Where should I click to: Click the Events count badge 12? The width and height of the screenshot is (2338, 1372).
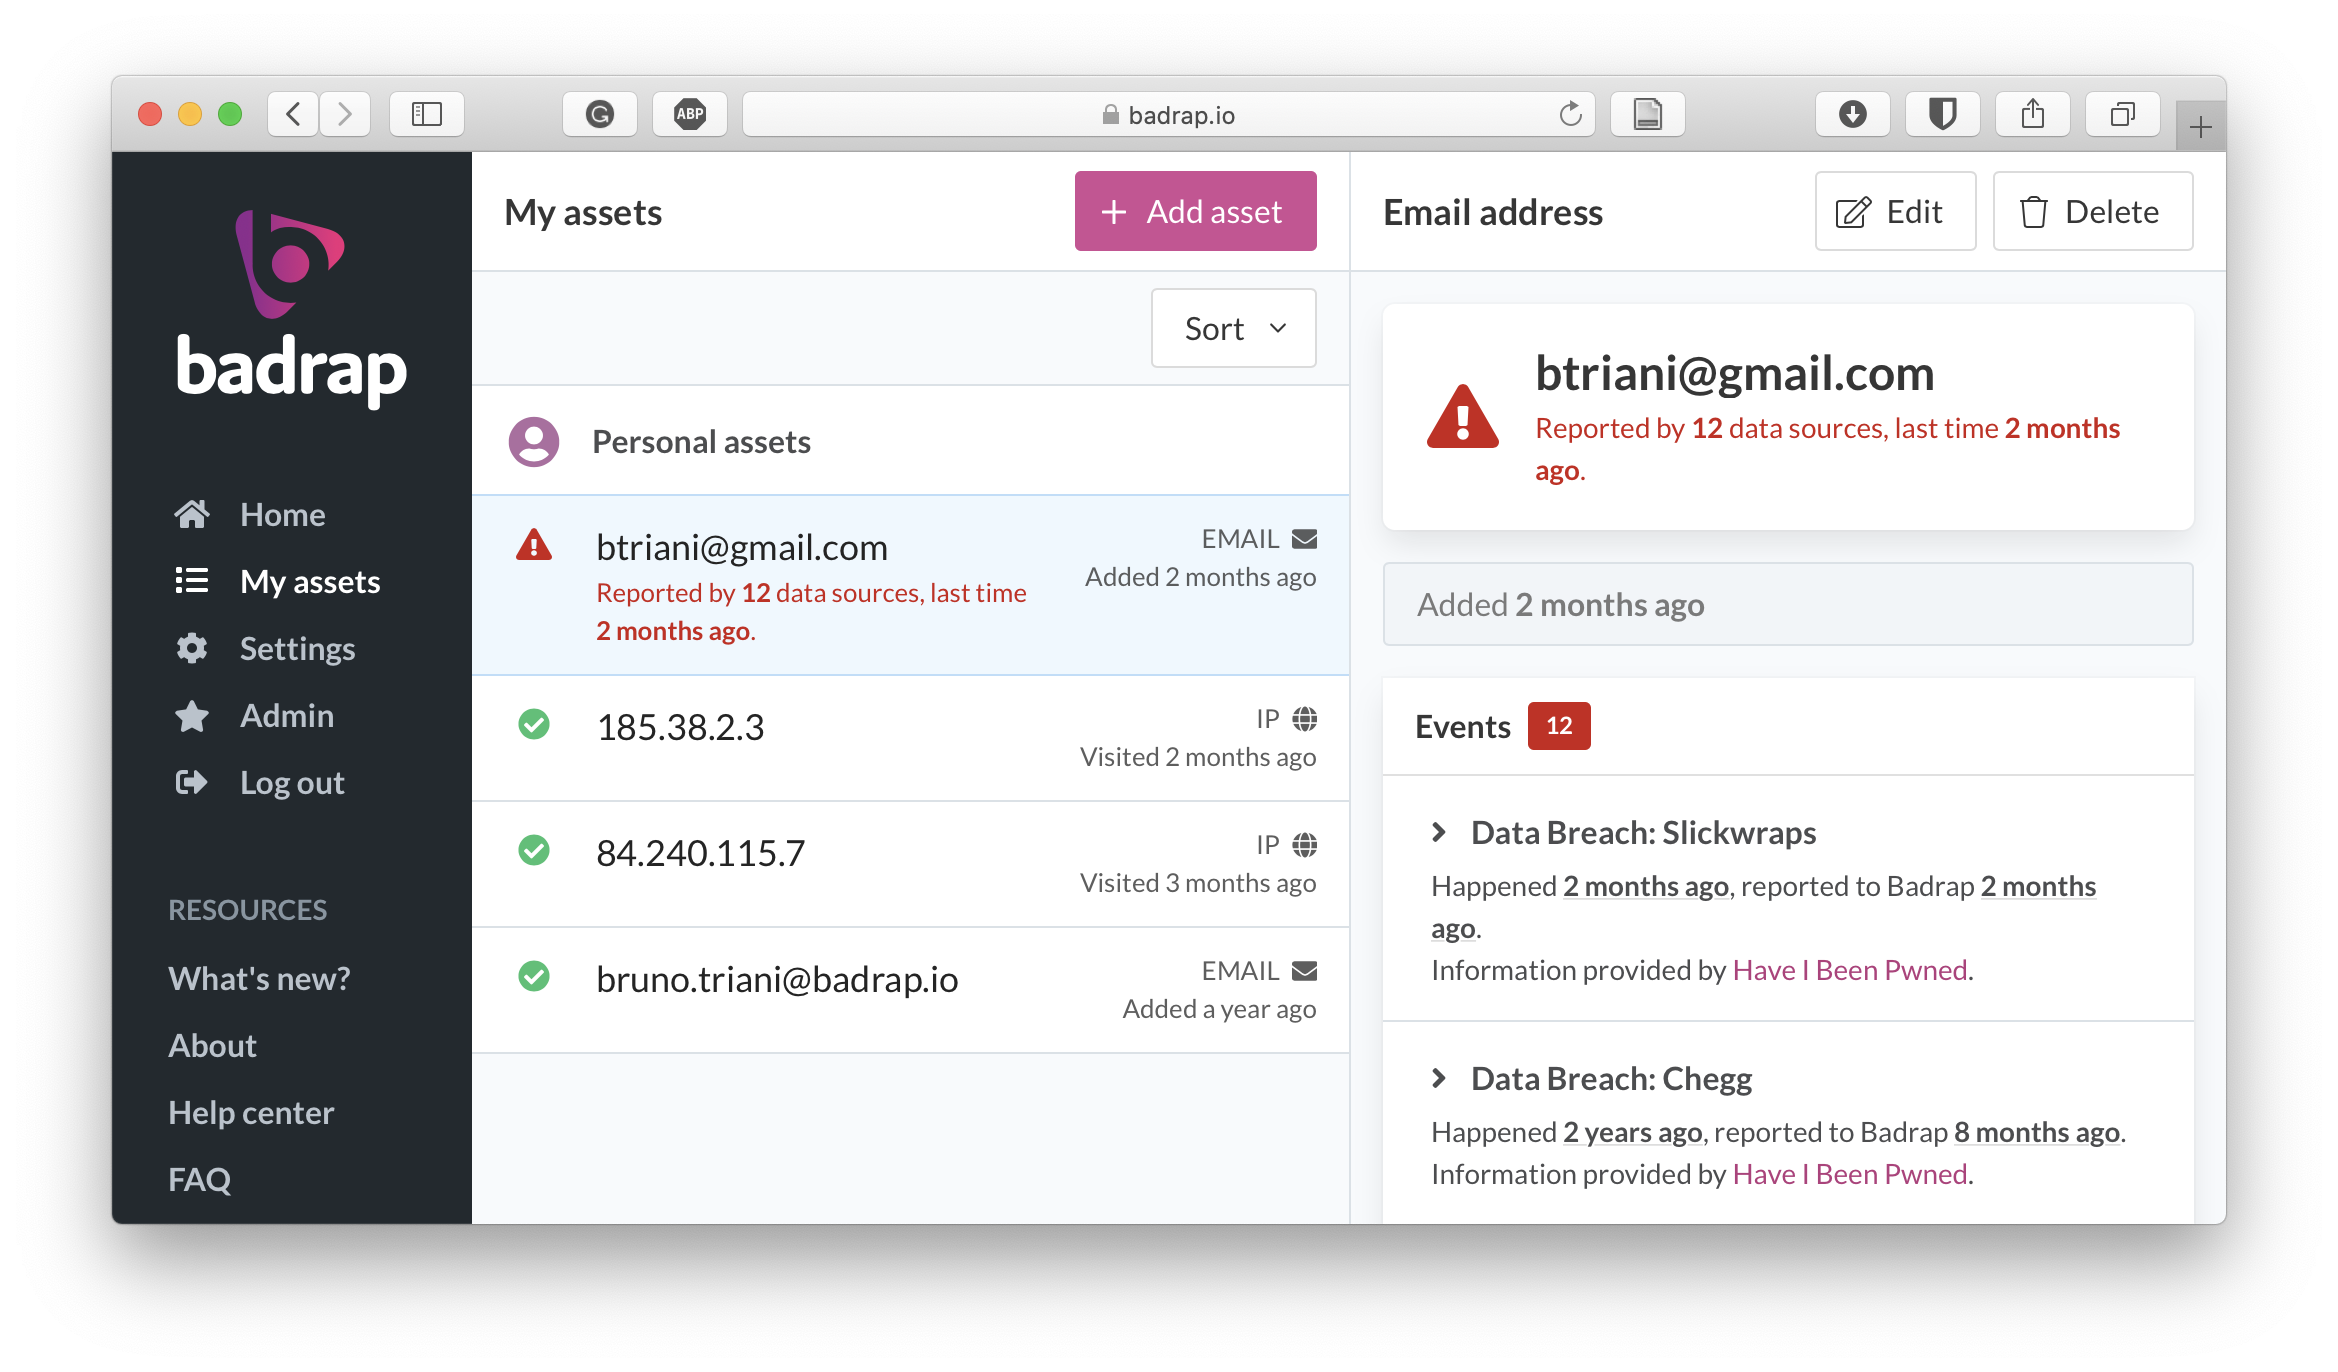pos(1558,726)
